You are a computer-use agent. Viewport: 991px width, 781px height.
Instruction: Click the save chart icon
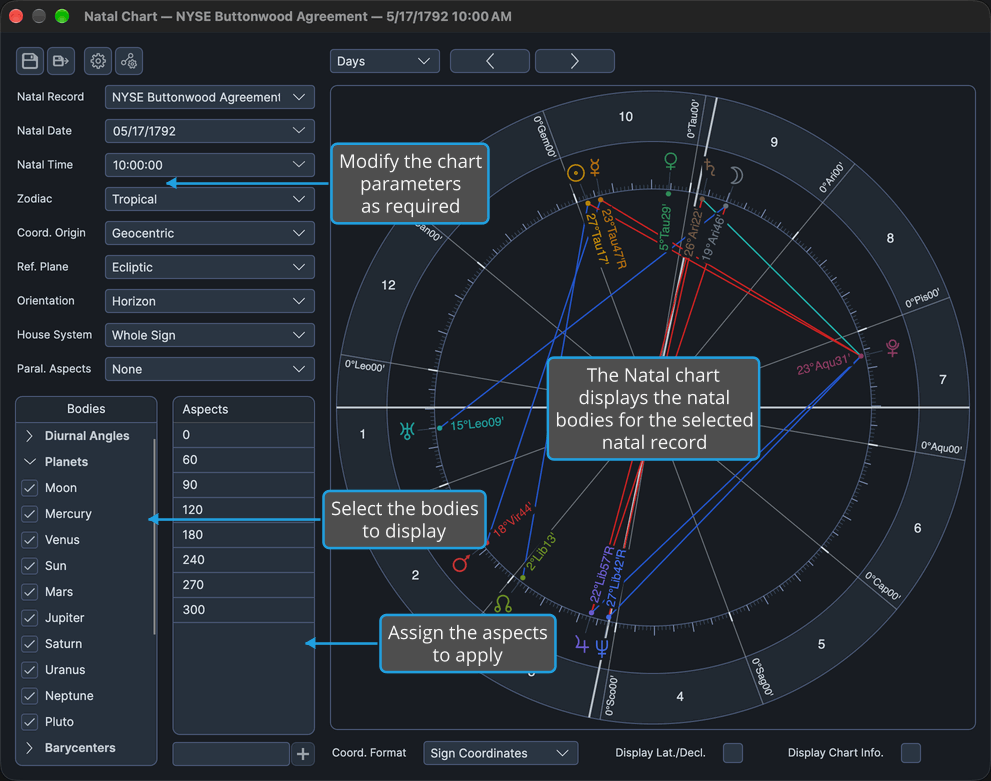coord(30,61)
